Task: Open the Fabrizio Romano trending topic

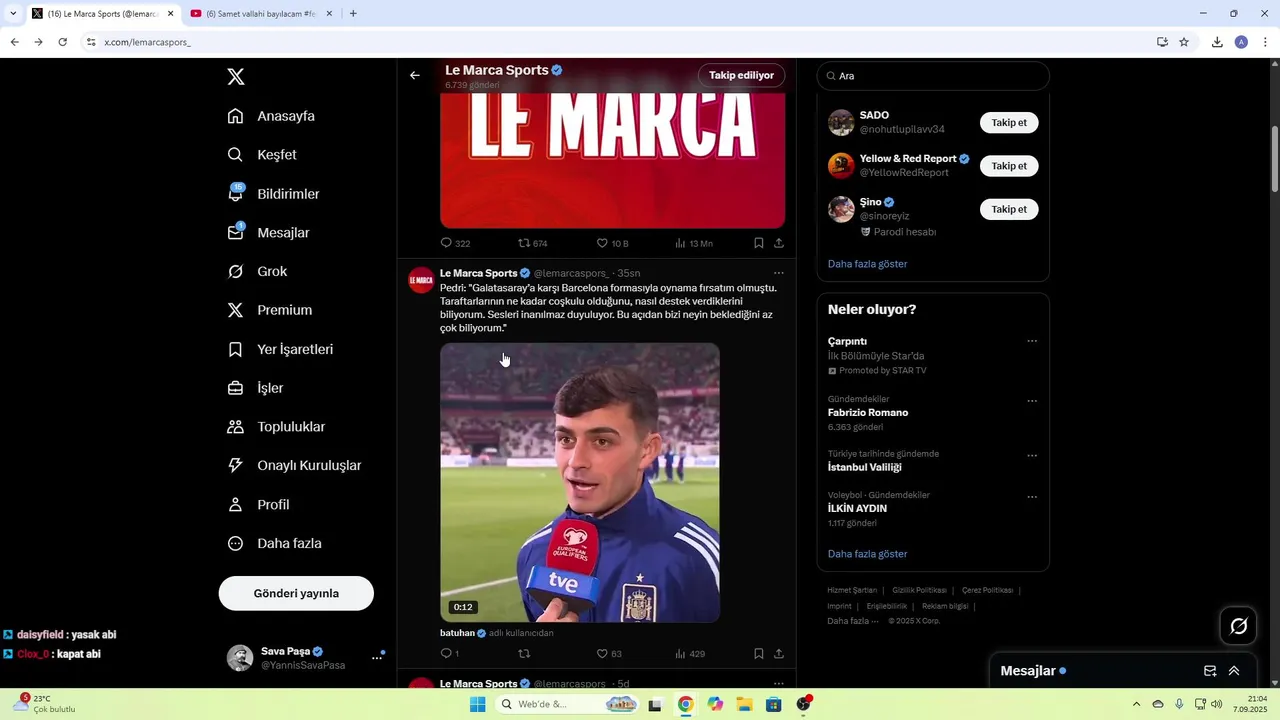Action: (x=868, y=413)
